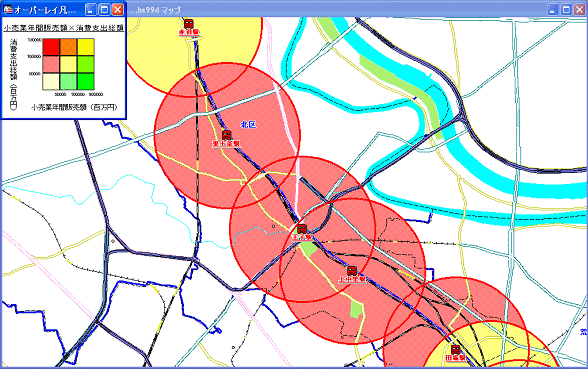This screenshot has width=588, height=369.
Task: Click the bright green bottom-right legend swatch
Action: pos(86,81)
